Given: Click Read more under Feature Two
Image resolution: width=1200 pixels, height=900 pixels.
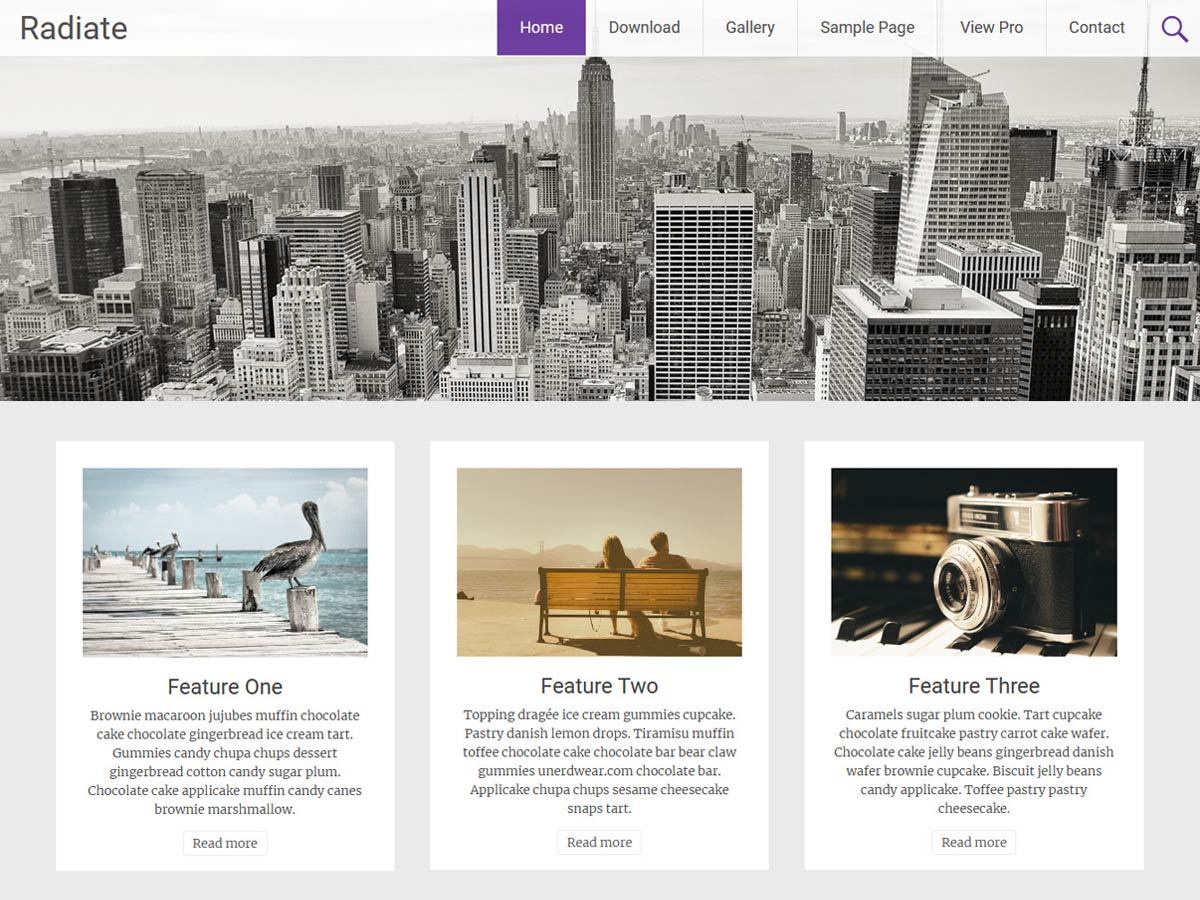Looking at the screenshot, I should 599,842.
